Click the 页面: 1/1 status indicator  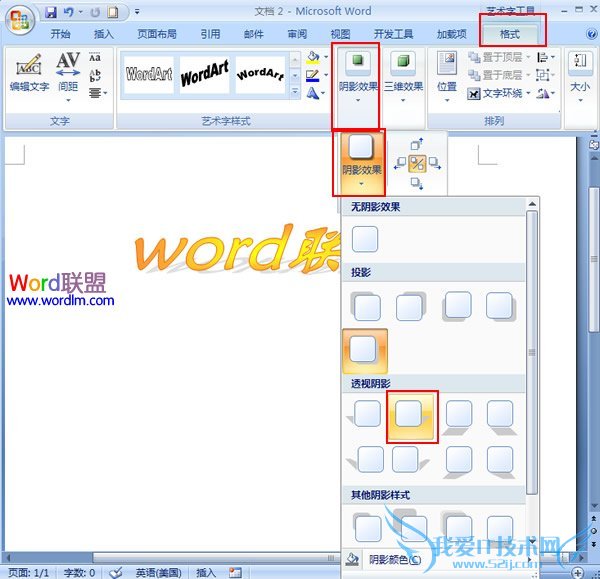tap(29, 573)
